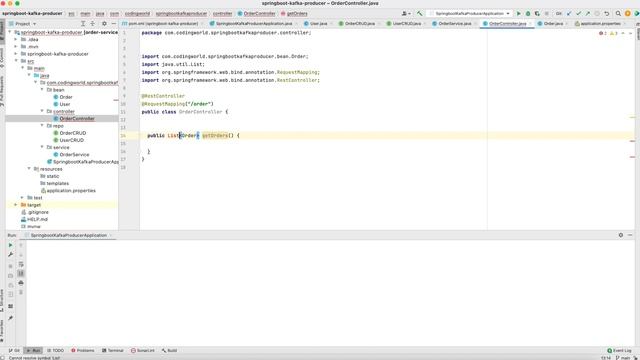Minimize the Run tool window
This screenshot has width=640, height=360.
630,235
